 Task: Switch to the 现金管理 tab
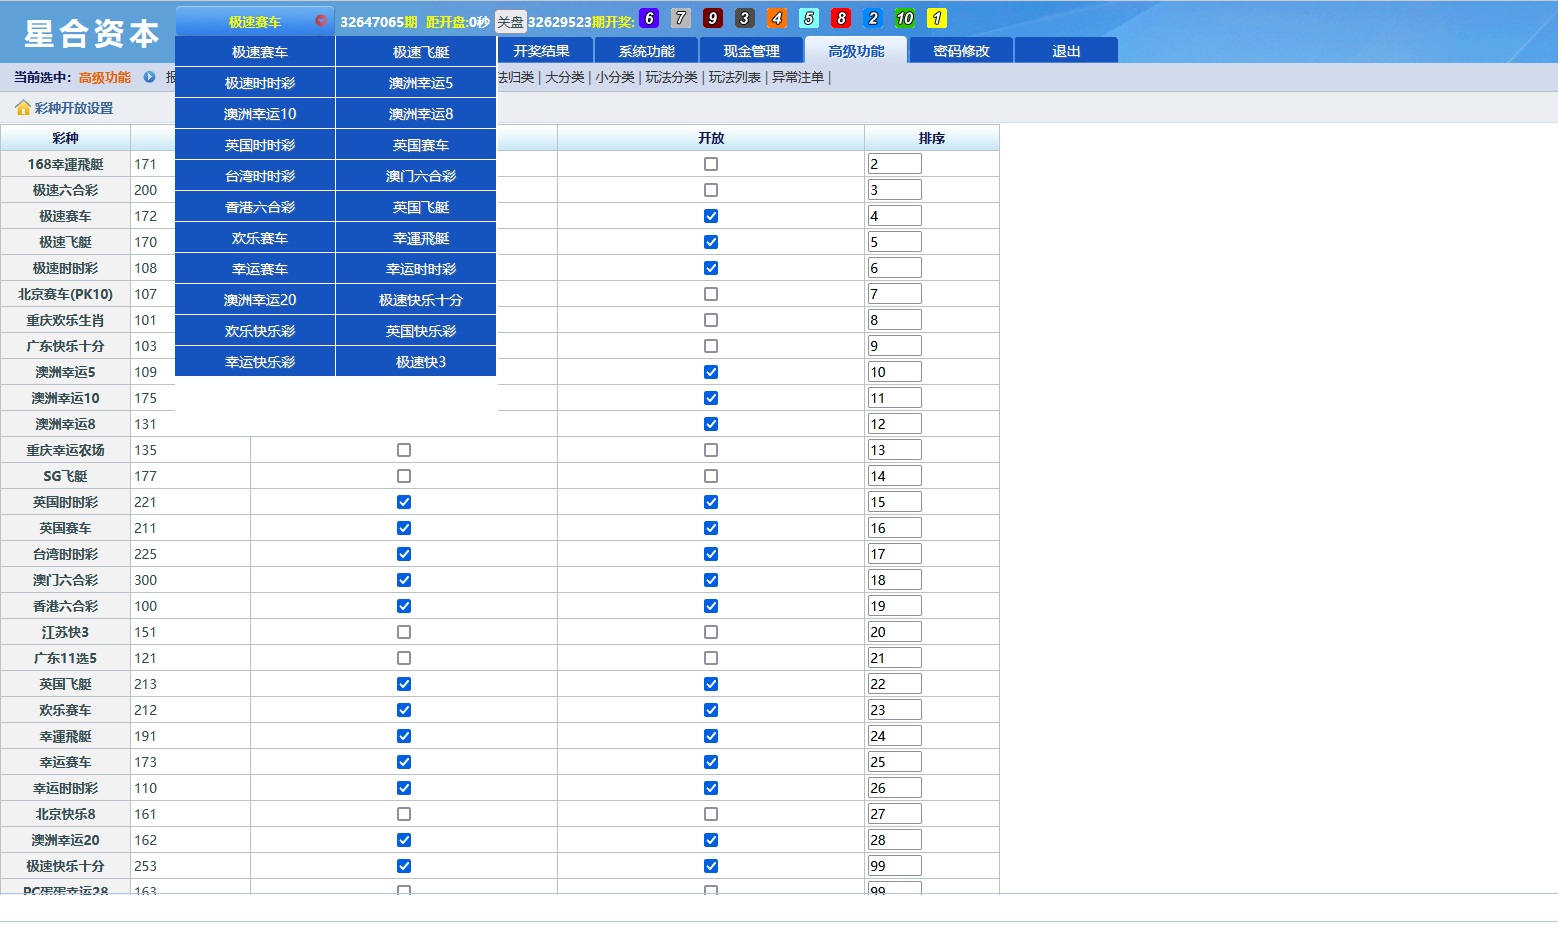coord(751,51)
